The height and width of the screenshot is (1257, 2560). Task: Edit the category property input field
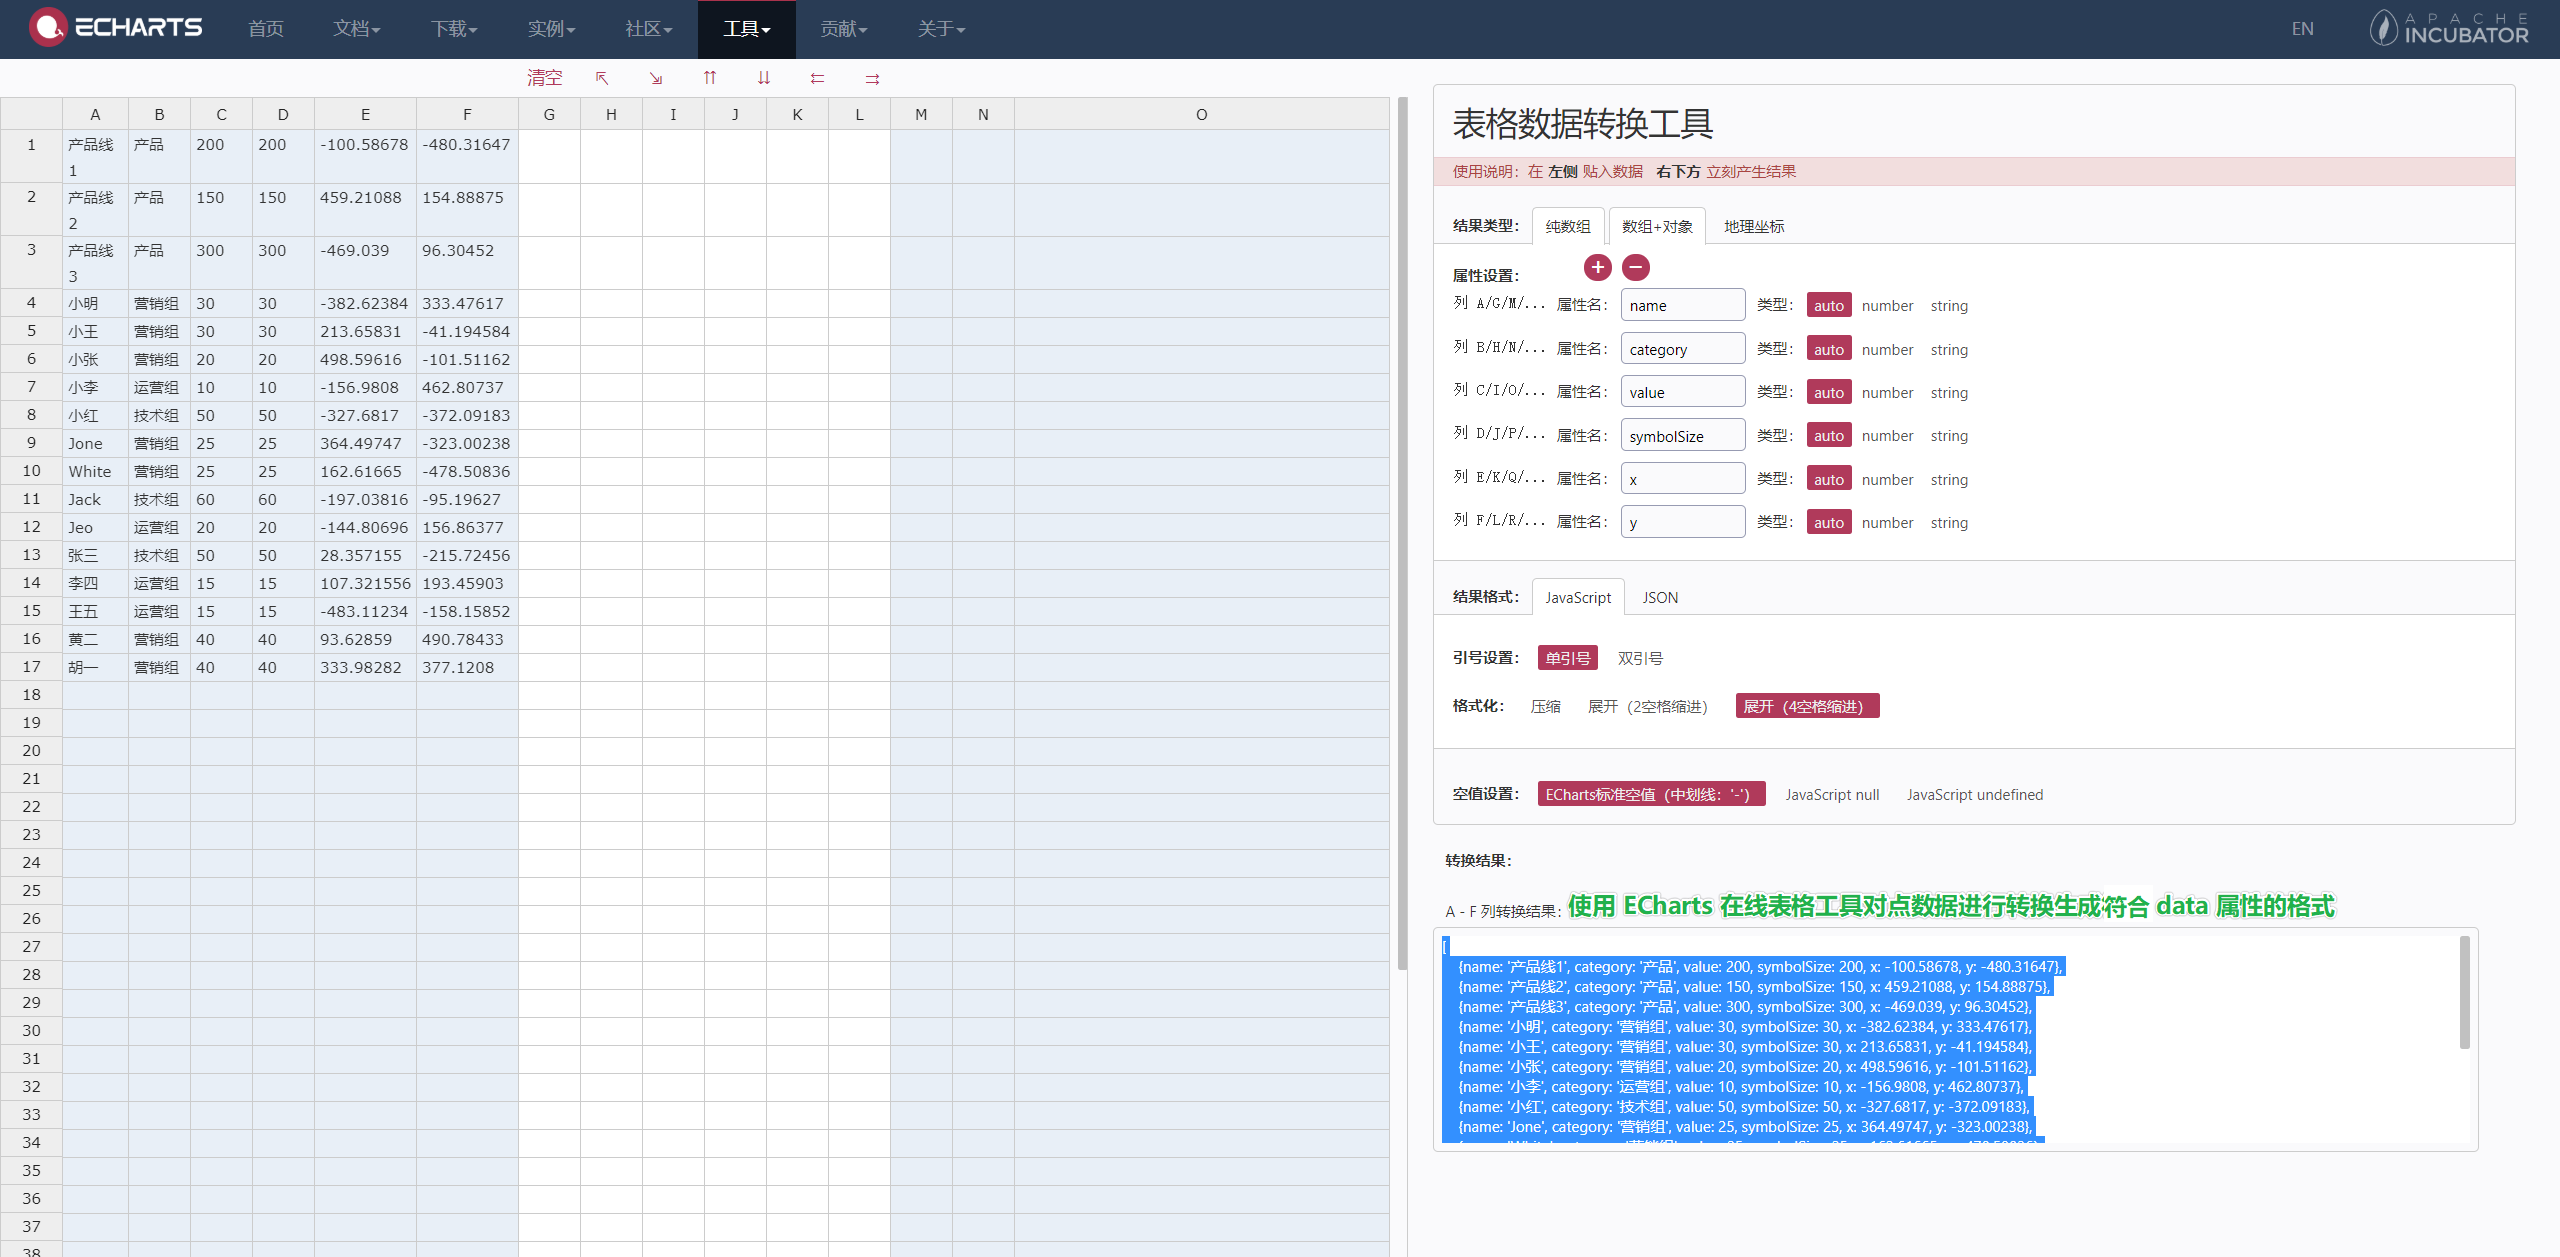(x=1683, y=349)
